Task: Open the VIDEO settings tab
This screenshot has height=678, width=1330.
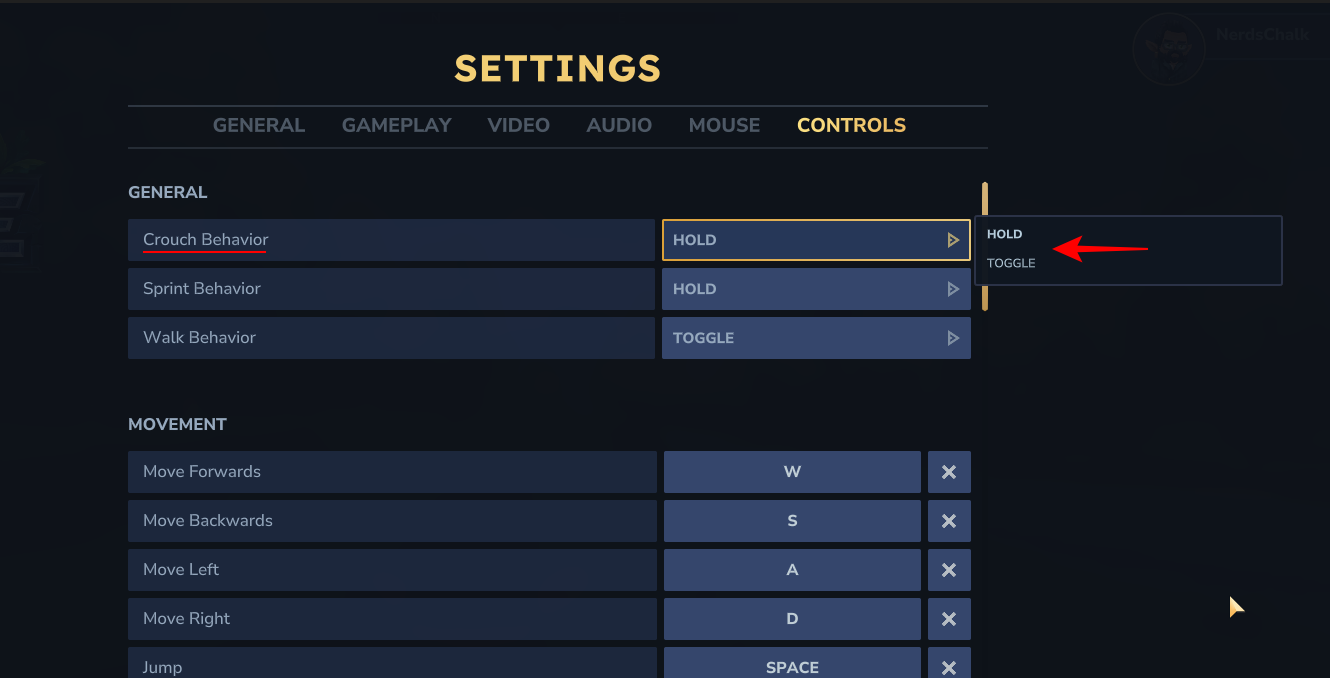Action: tap(518, 125)
